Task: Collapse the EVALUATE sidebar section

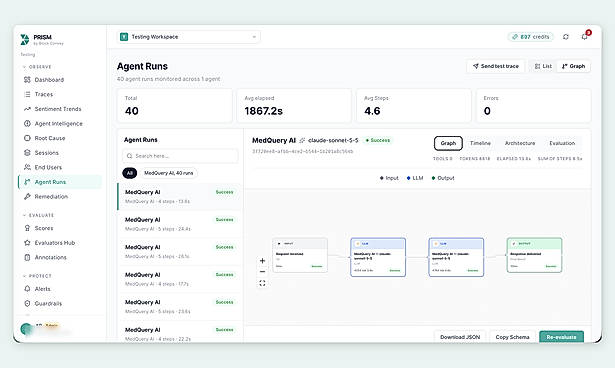Action: point(38,215)
